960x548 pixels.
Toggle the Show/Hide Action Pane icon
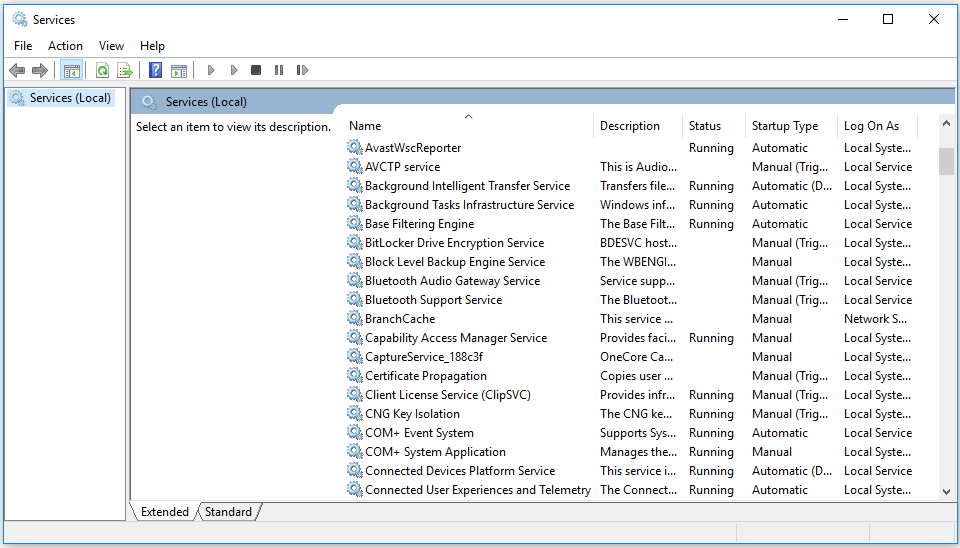(x=179, y=70)
